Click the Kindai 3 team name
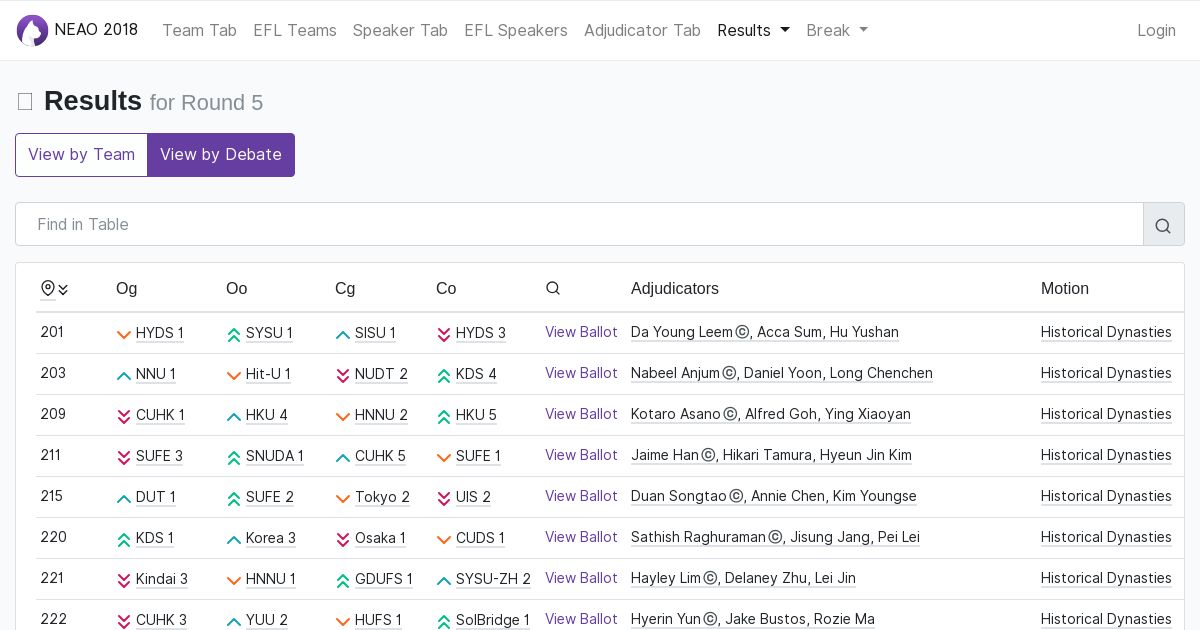1200x630 pixels. point(162,579)
